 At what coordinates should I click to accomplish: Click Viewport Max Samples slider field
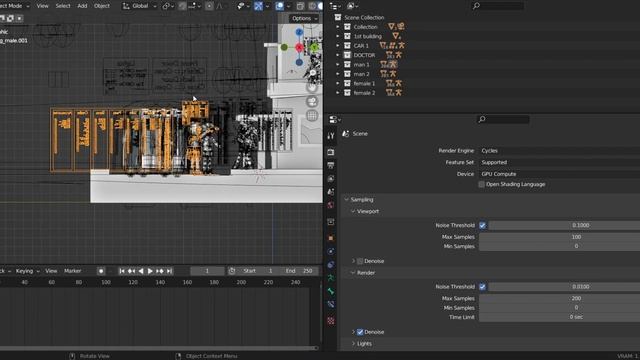click(x=560, y=237)
